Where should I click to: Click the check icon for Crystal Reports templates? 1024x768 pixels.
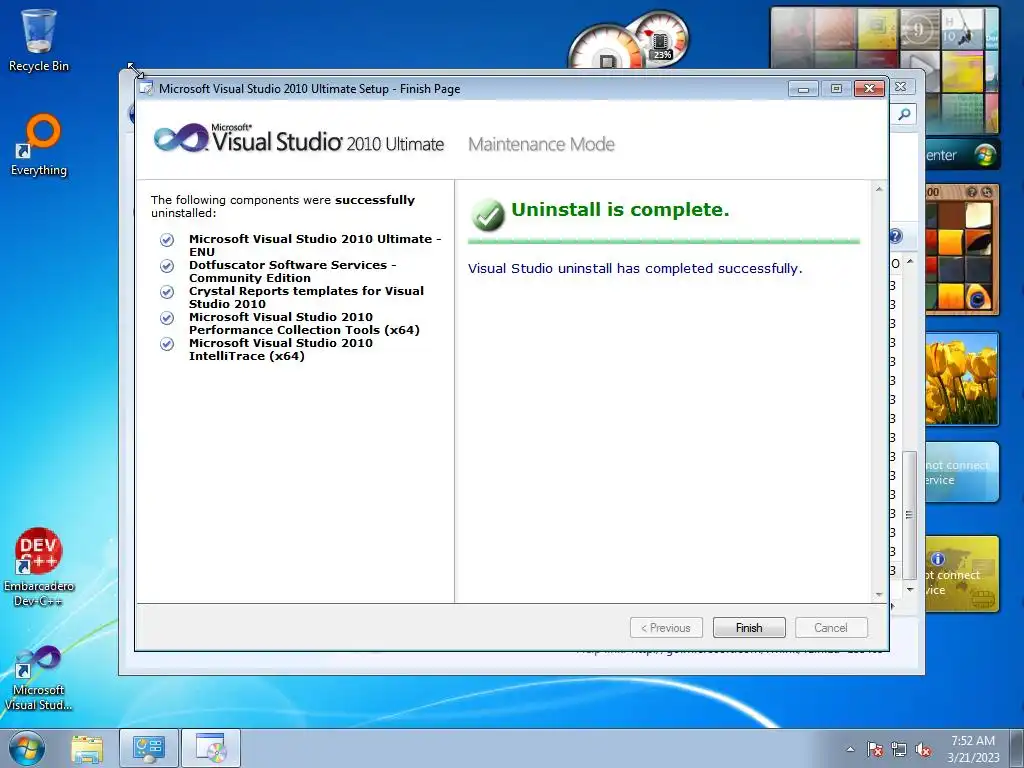[x=167, y=292]
